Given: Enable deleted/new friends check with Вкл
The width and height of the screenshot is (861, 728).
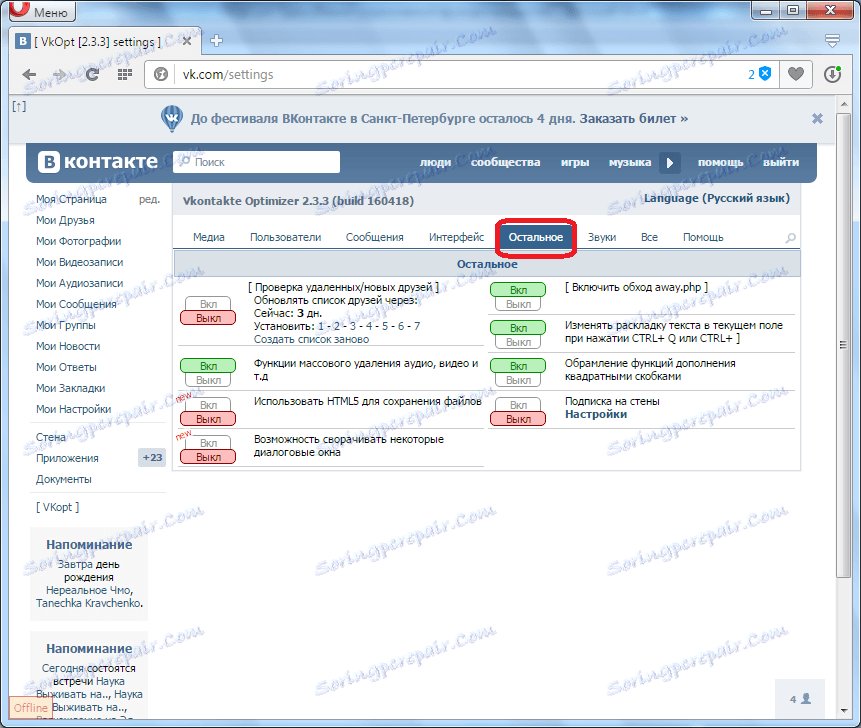Looking at the screenshot, I should click(208, 304).
